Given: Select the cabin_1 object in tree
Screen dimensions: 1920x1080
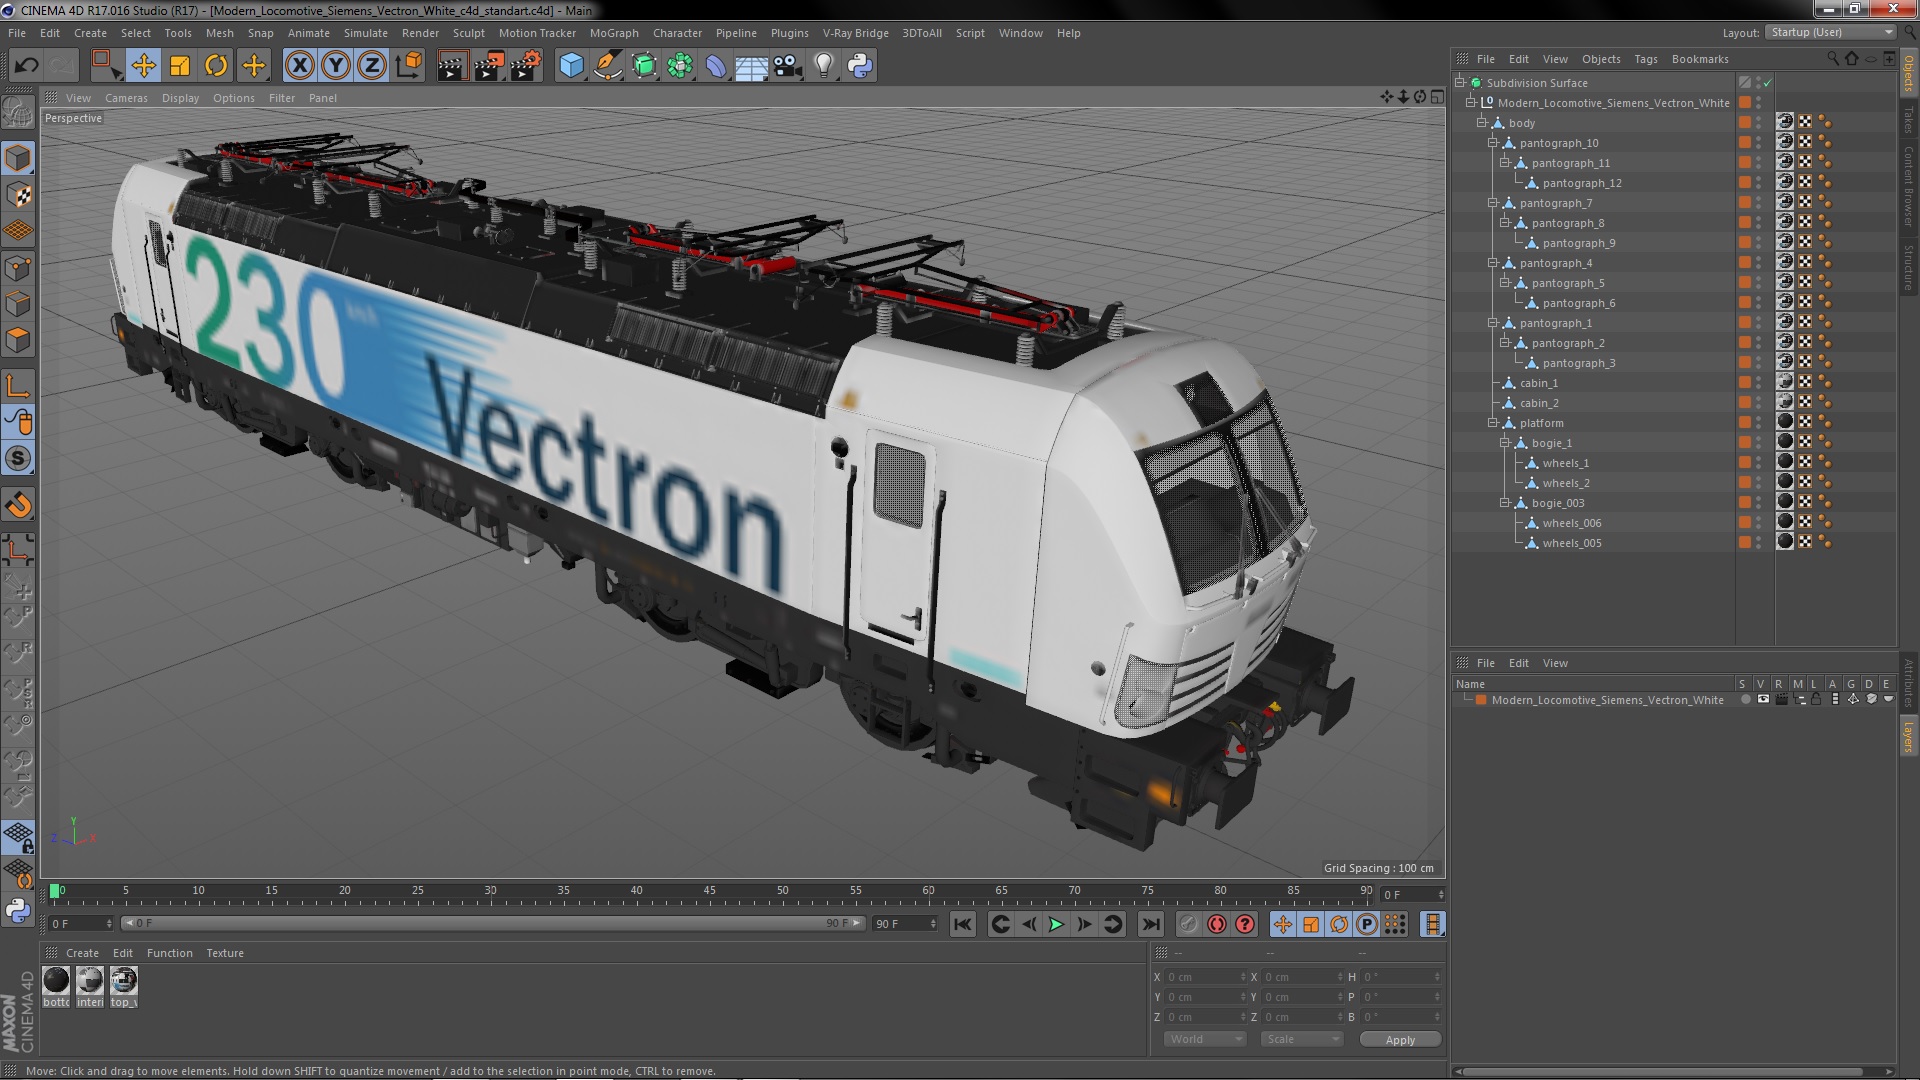Looking at the screenshot, I should 1538,383.
